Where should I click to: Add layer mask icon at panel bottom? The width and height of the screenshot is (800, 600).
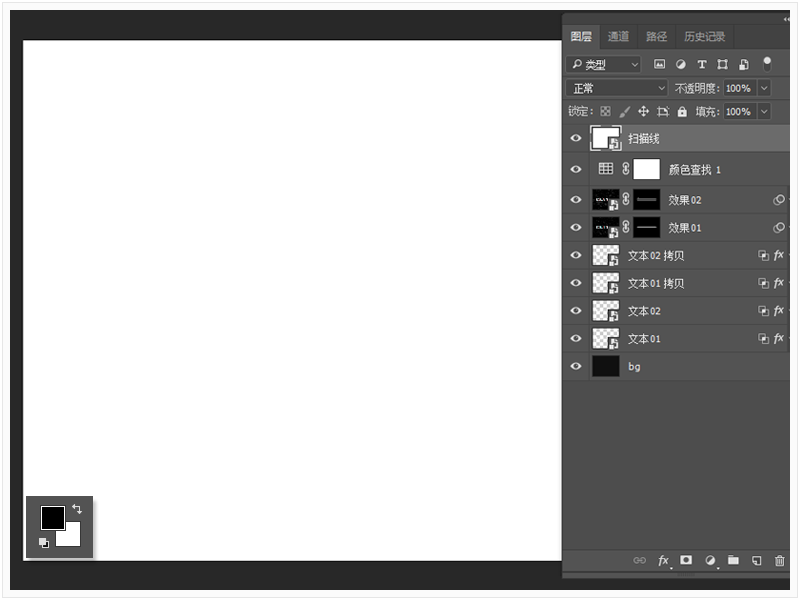point(686,560)
